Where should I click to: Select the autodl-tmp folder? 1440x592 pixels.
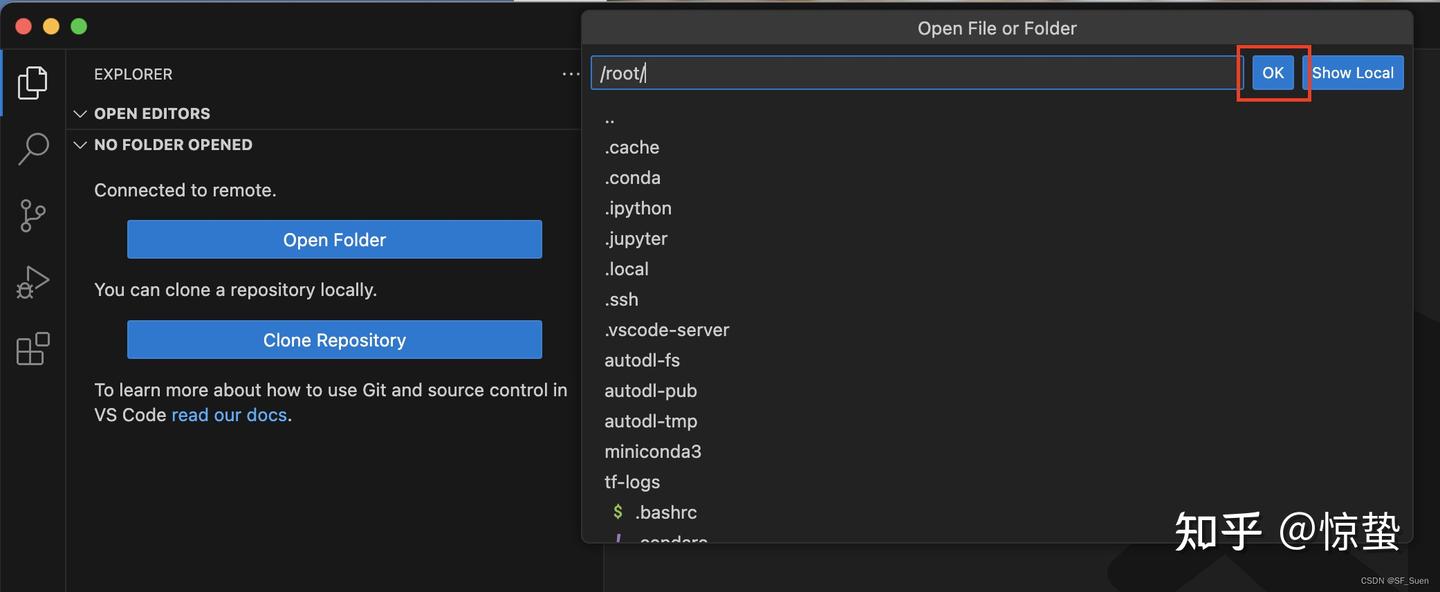[x=651, y=421]
